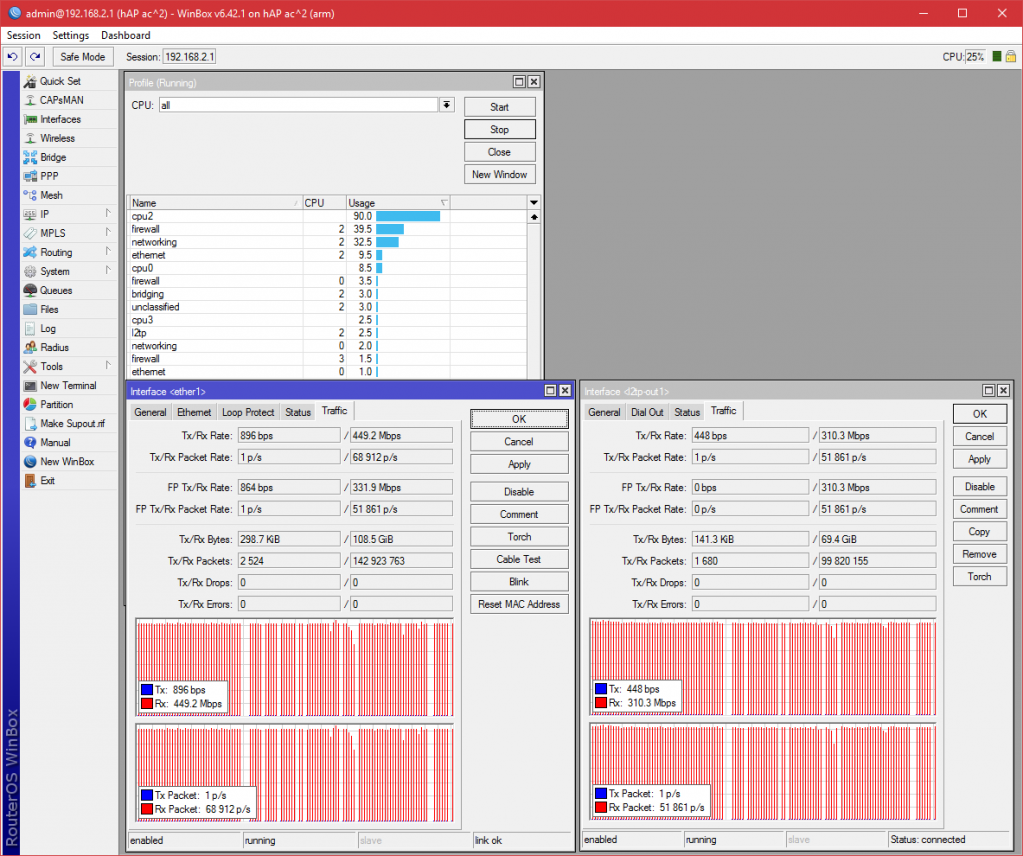This screenshot has width=1023, height=856.
Task: Open the Bridge configuration
Action: point(52,157)
